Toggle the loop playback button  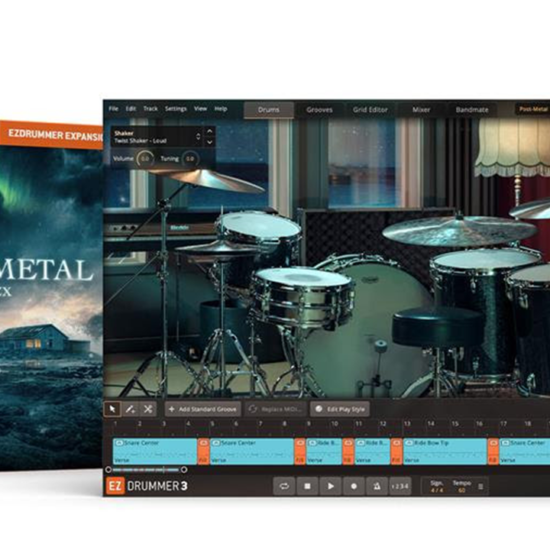pos(284,486)
